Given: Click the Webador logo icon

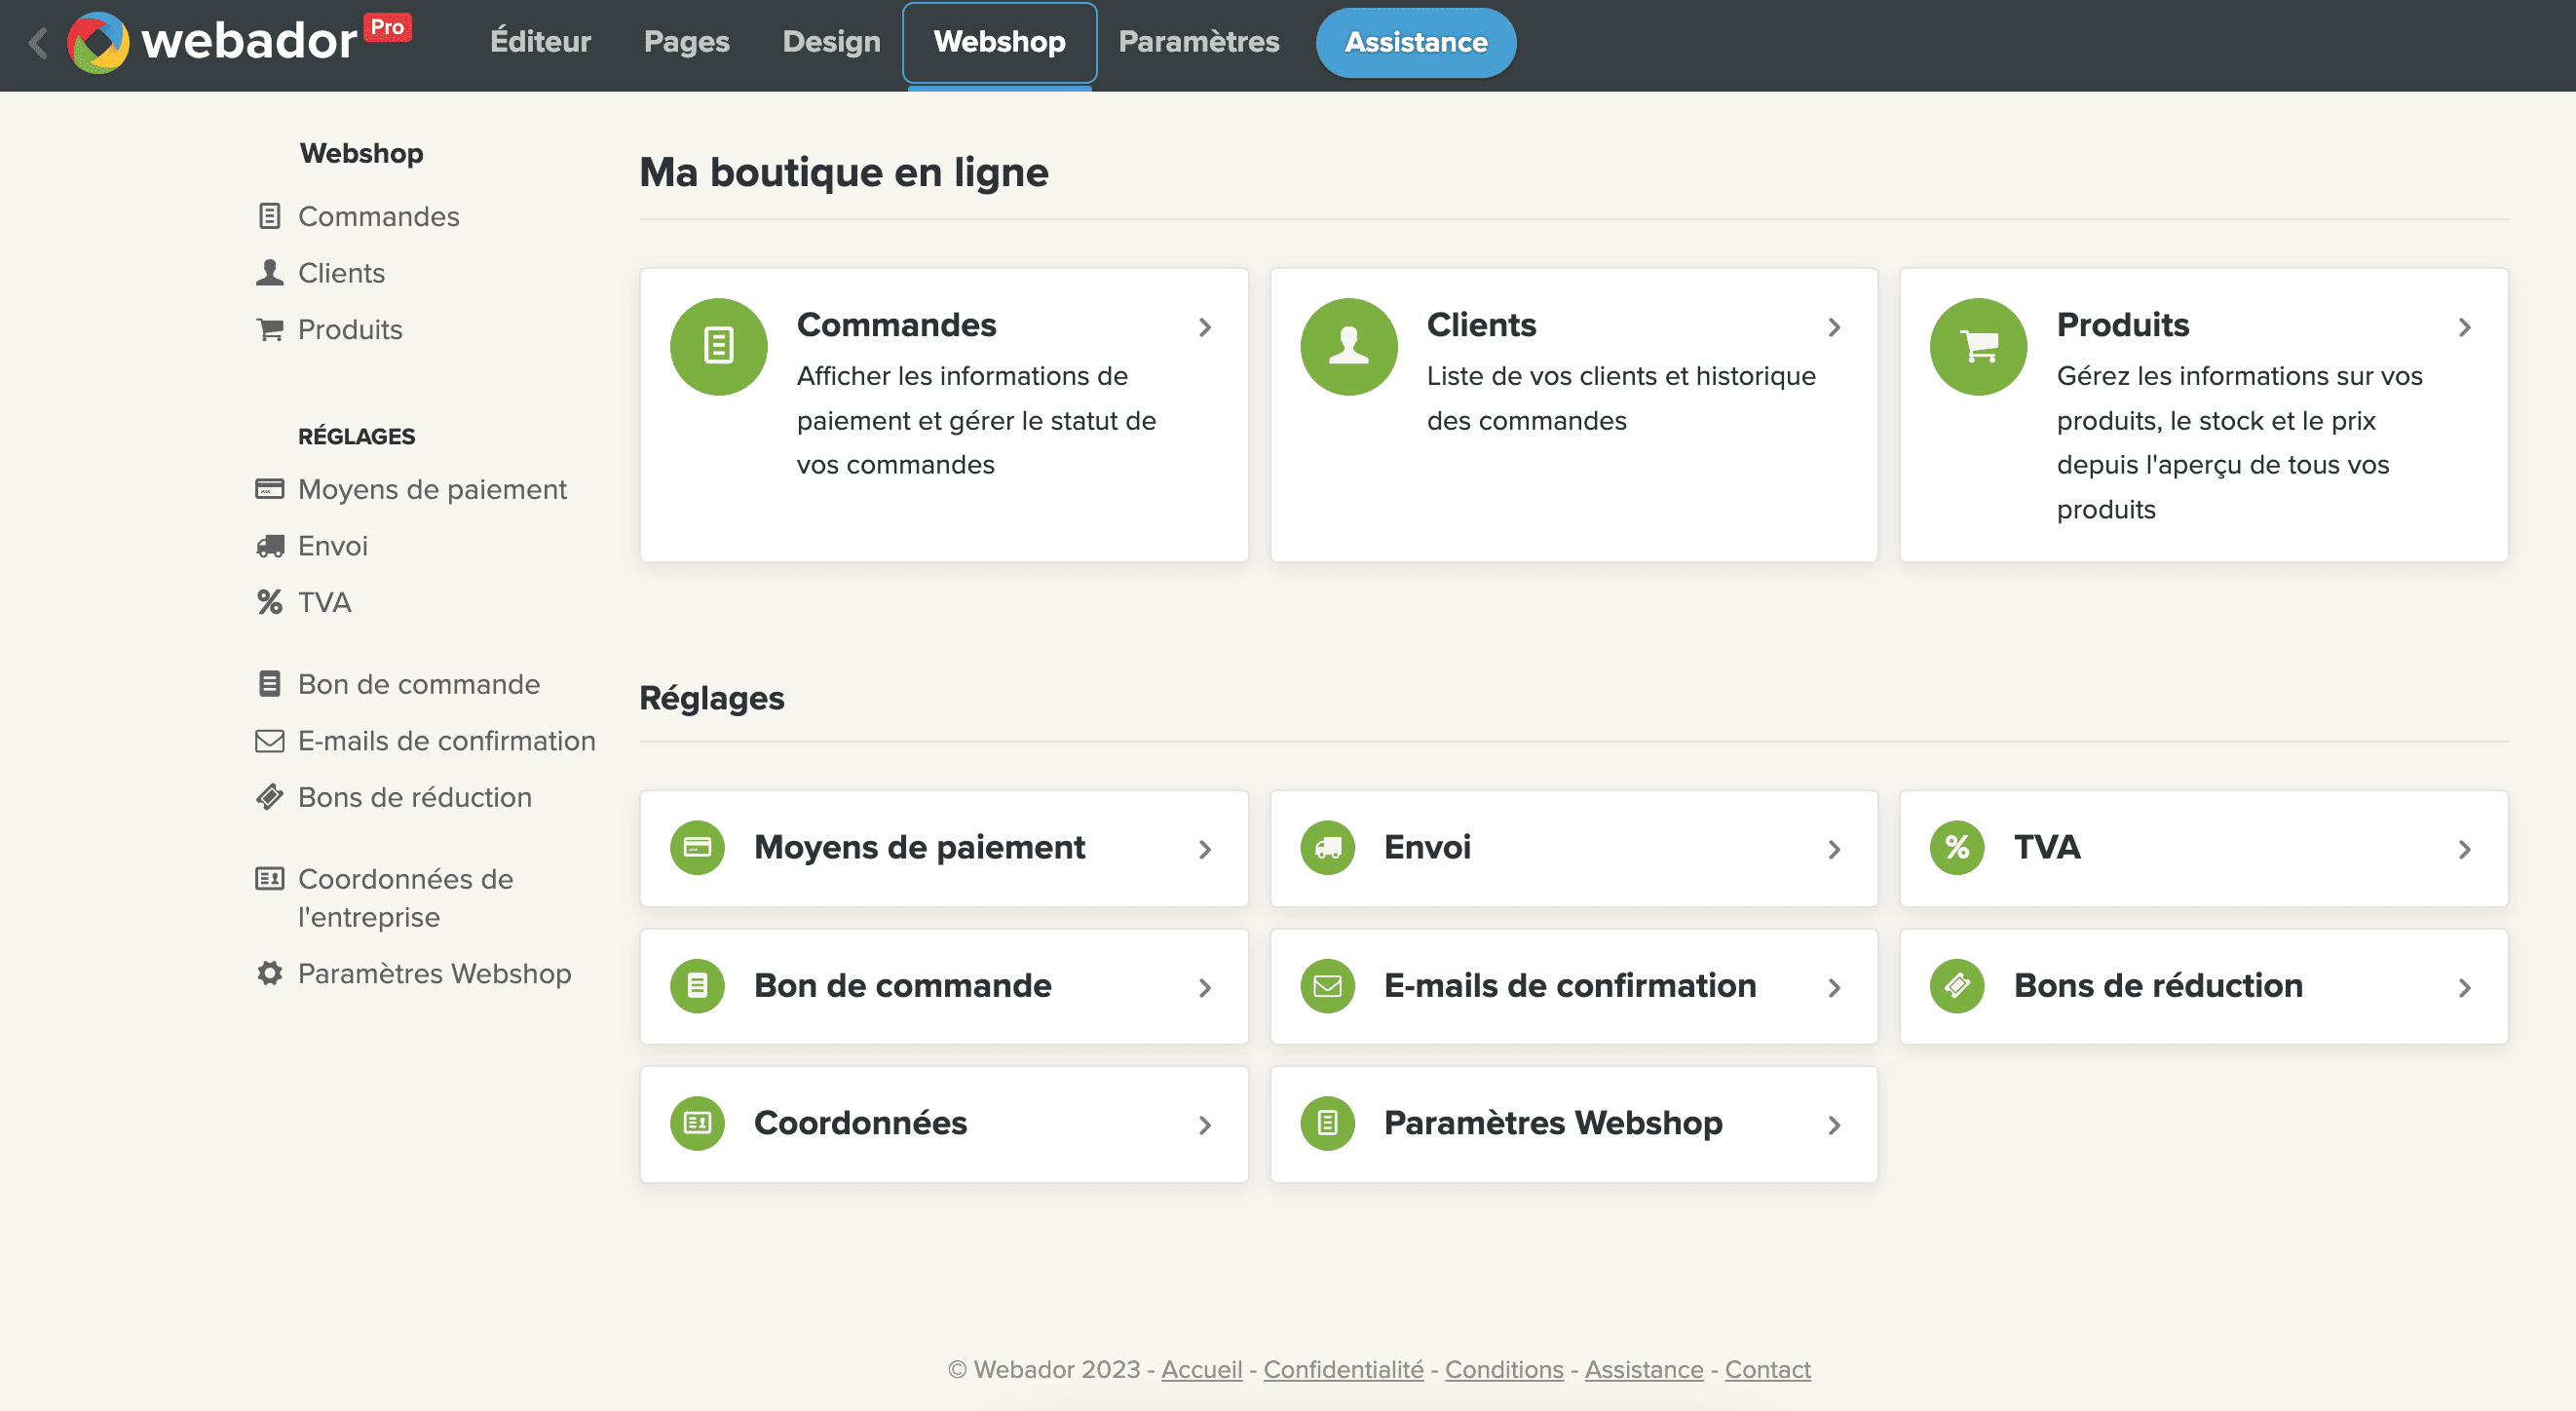Looking at the screenshot, I should tap(98, 42).
